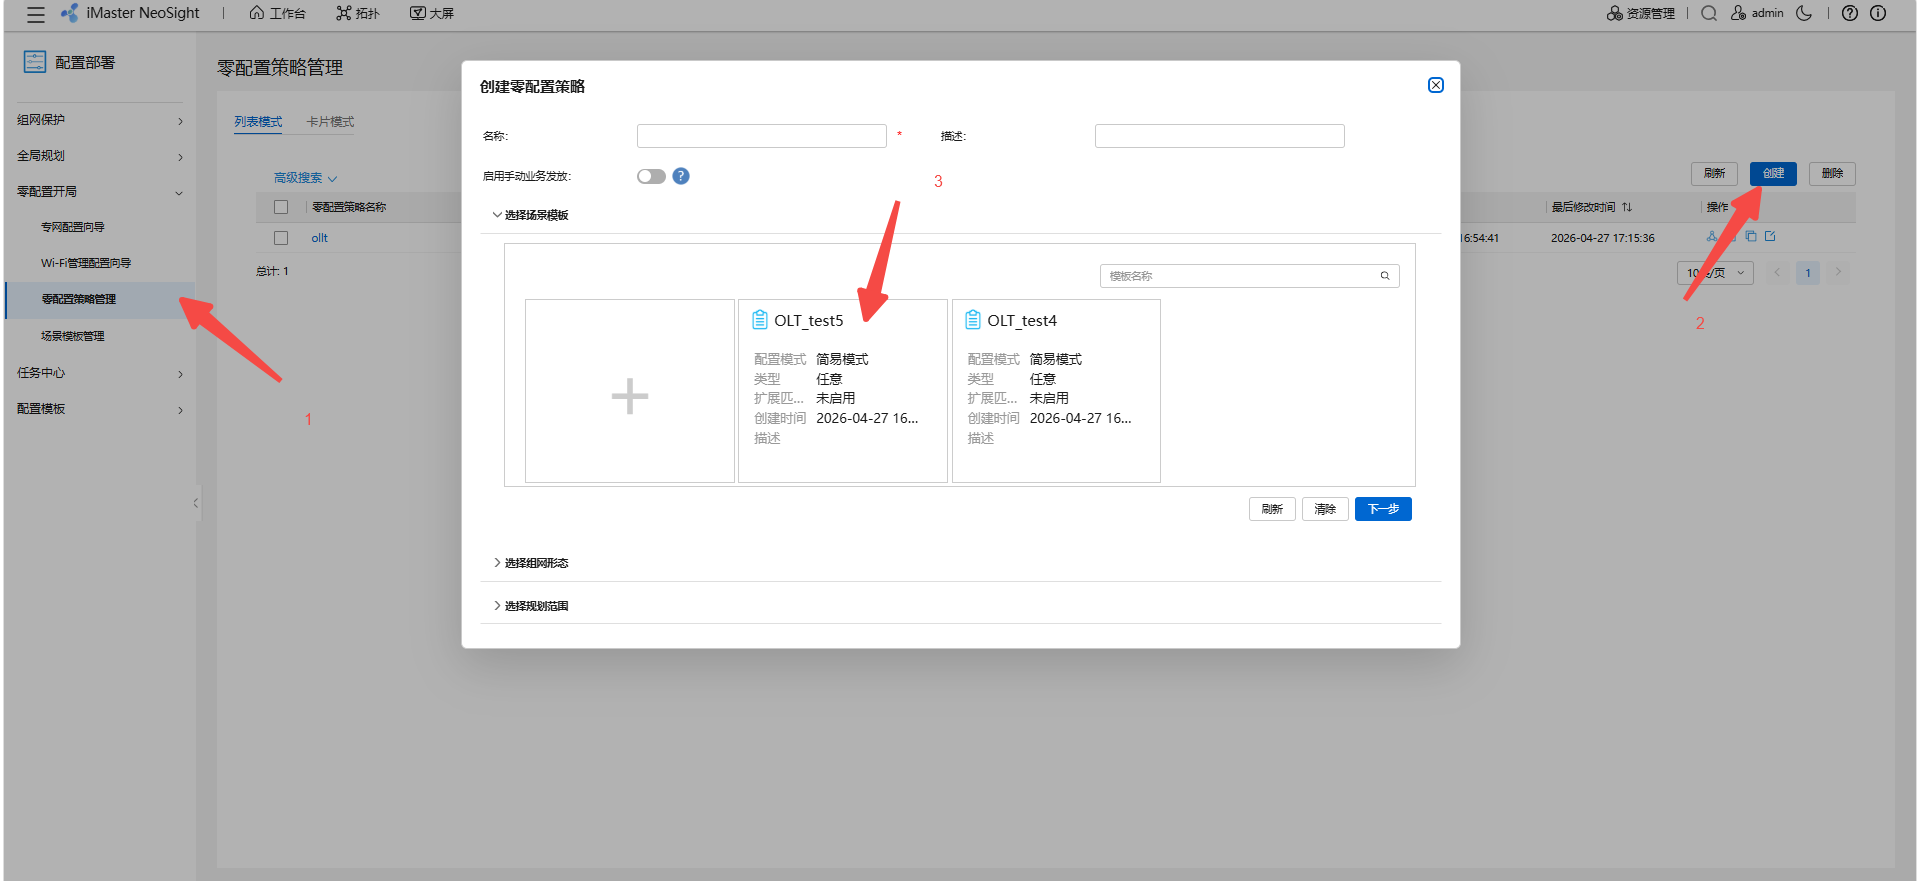Switch to the 卡片模式 tab
The height and width of the screenshot is (881, 1919).
[330, 122]
